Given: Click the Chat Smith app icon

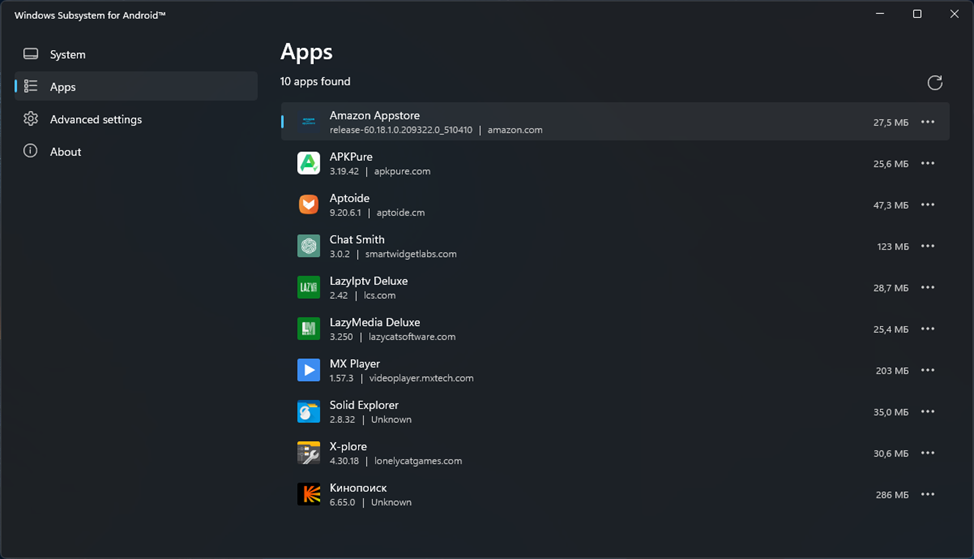Looking at the screenshot, I should click(x=309, y=246).
